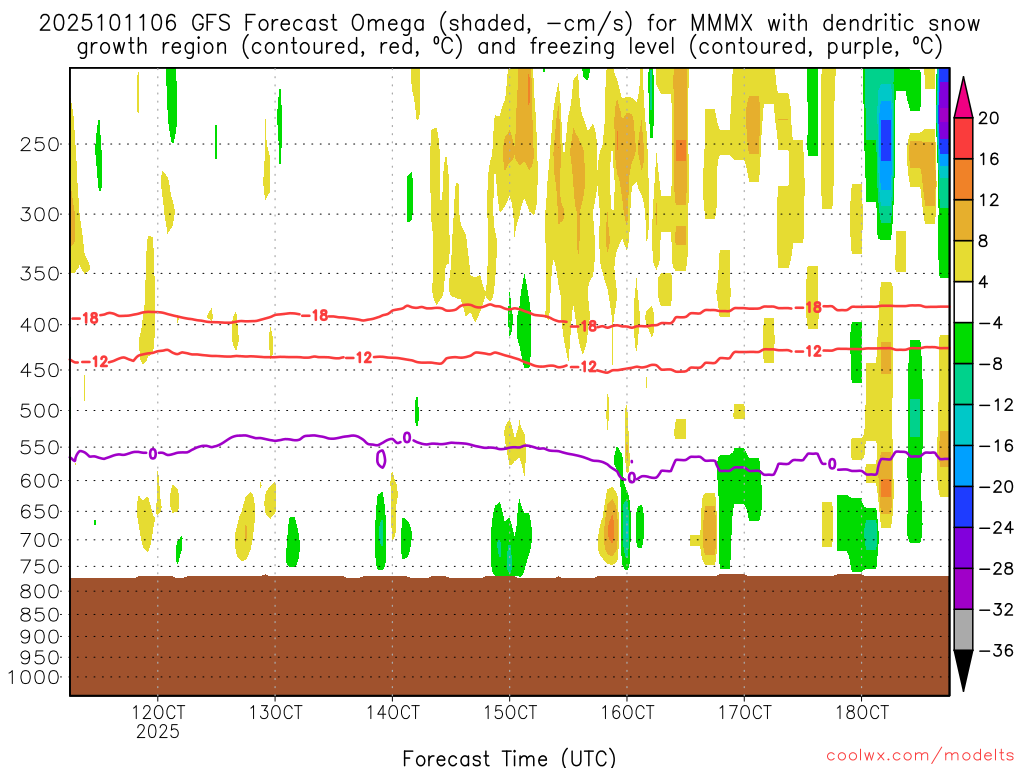Click the red -12 contour label near 180CT
The width and height of the screenshot is (1024, 768).
pyautogui.click(x=809, y=351)
